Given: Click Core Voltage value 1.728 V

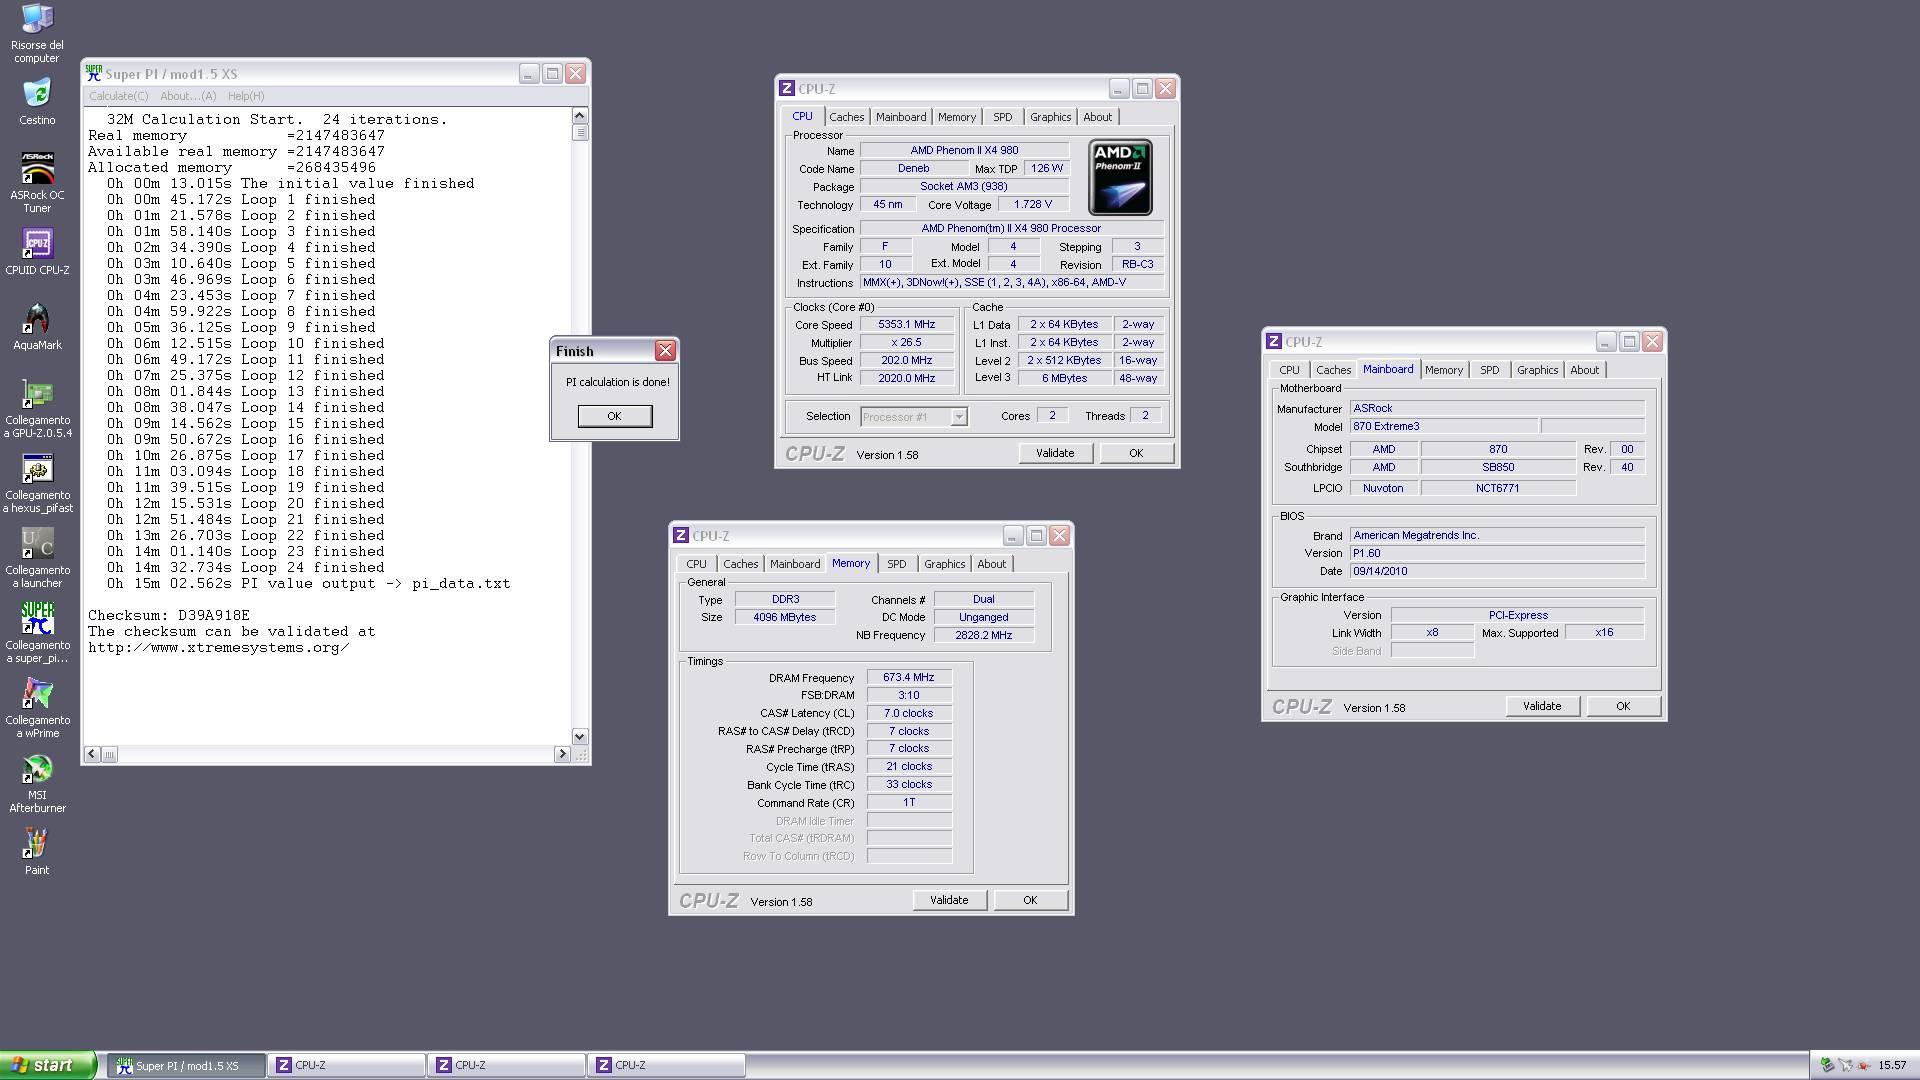Looking at the screenshot, I should [1033, 204].
